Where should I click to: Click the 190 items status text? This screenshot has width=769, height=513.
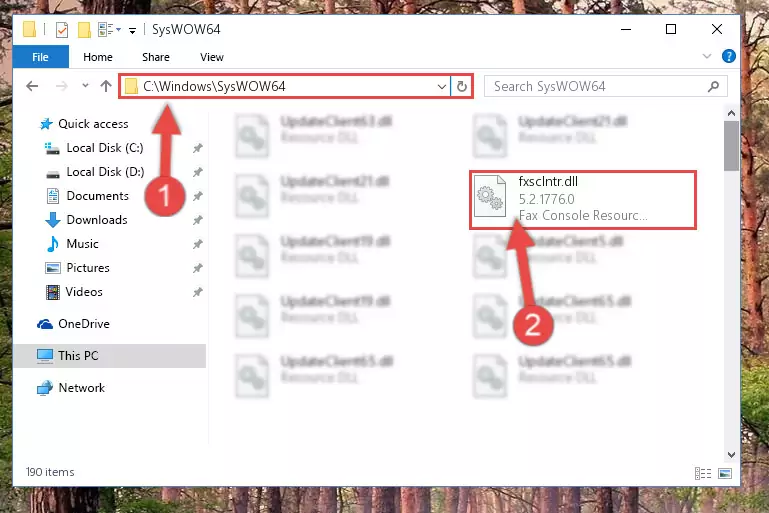point(50,472)
